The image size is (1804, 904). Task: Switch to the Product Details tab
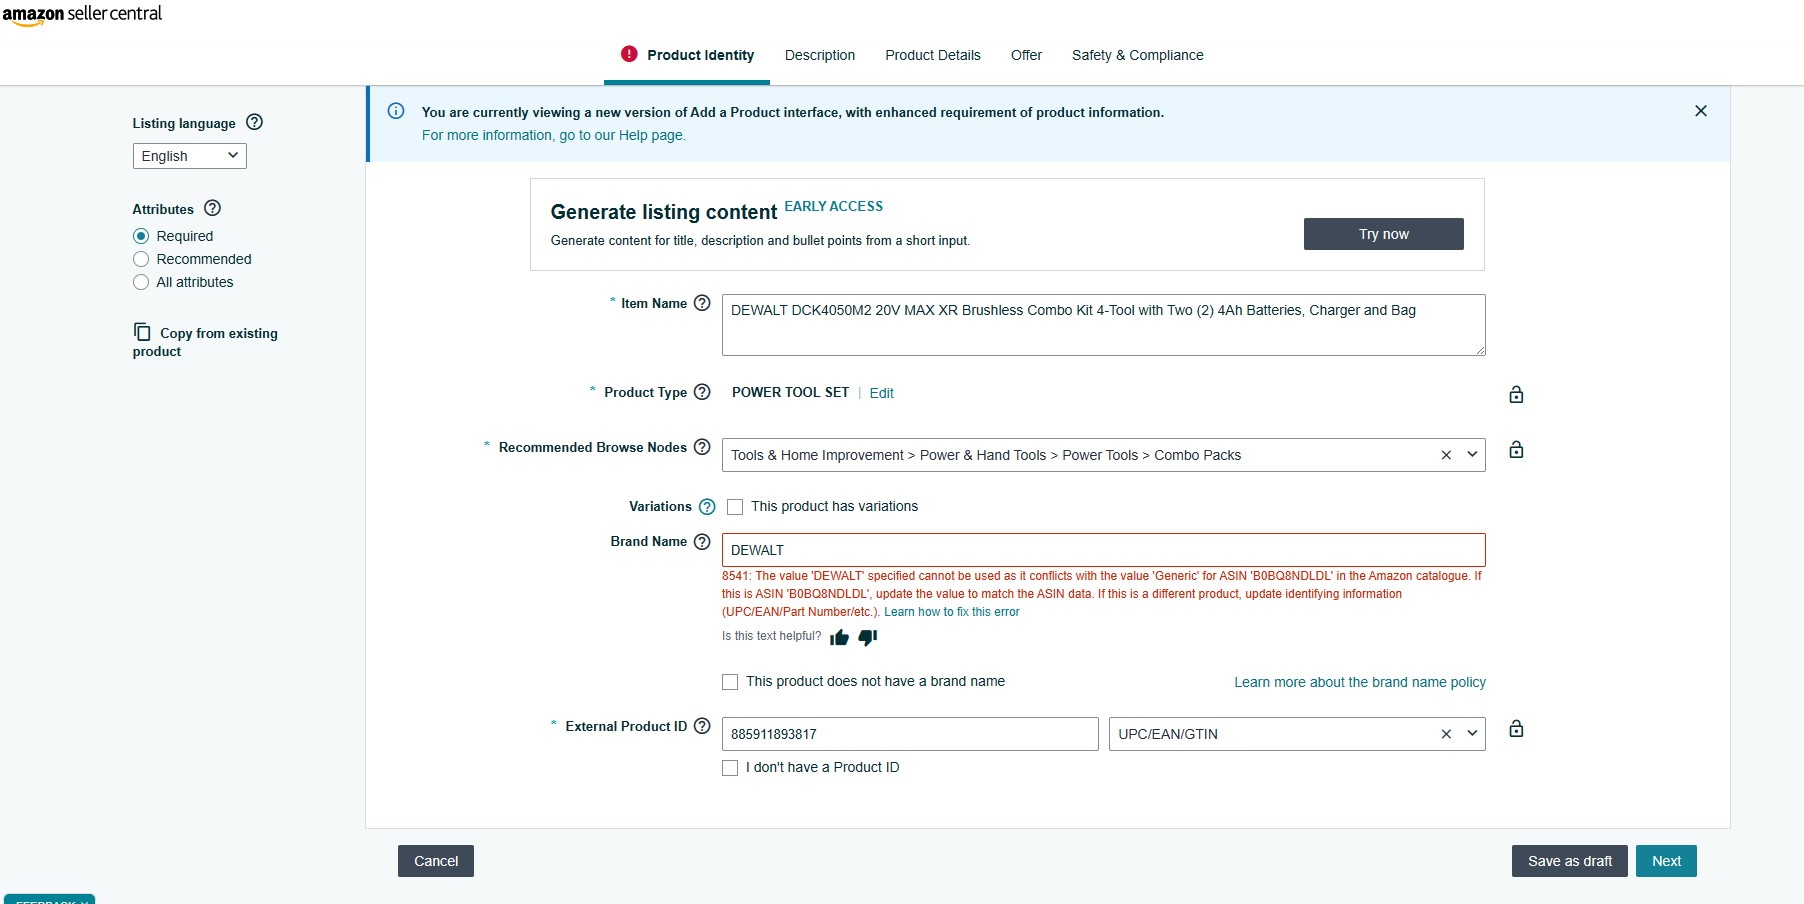point(933,55)
